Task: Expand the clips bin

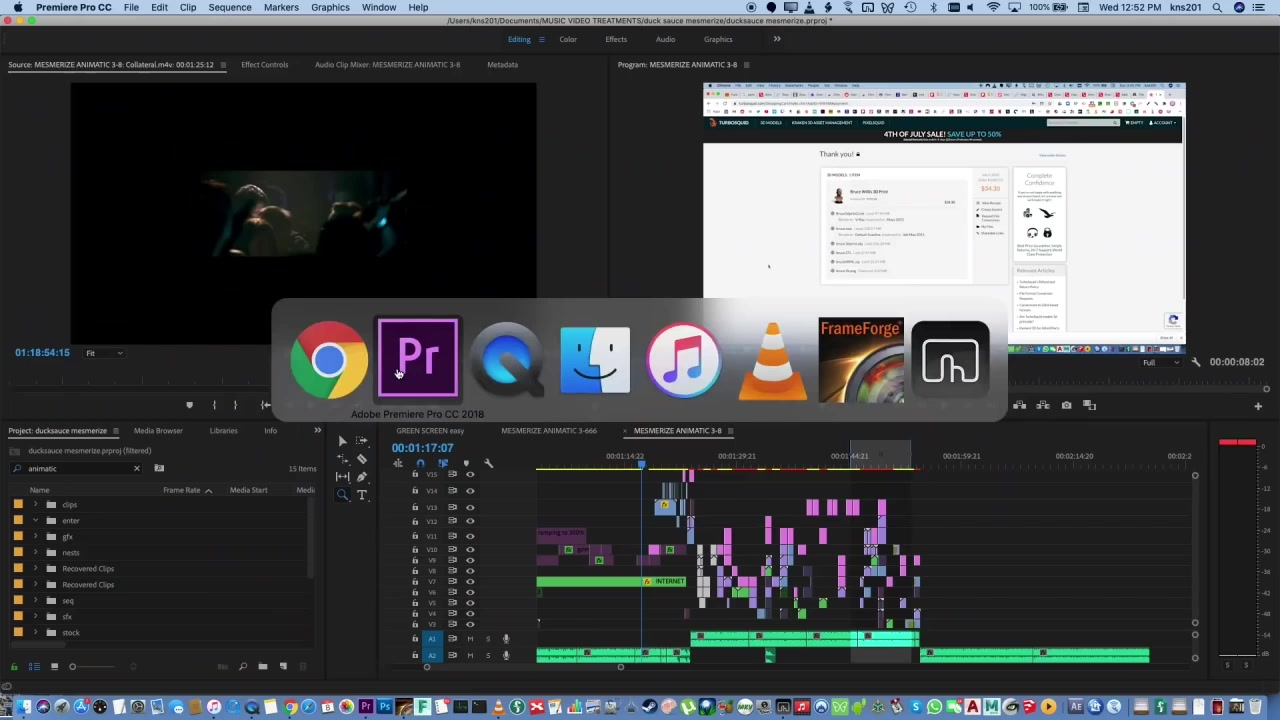Action: (36, 505)
